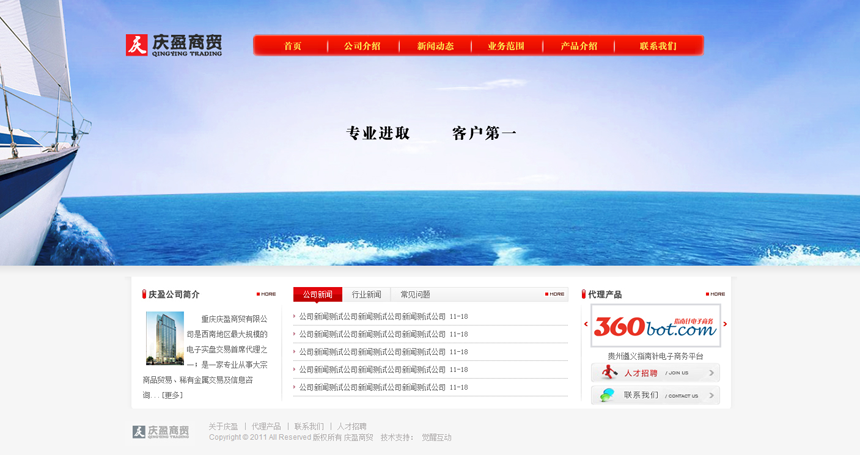Switch to the 常见问题 tab
The height and width of the screenshot is (455, 860).
click(x=415, y=295)
